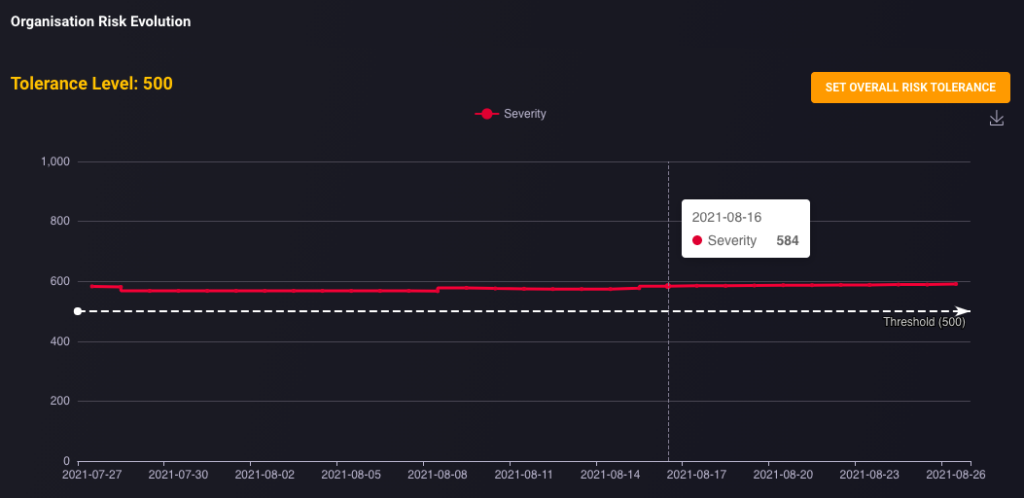1024x498 pixels.
Task: Click the first severity point on line
Action: (92, 286)
